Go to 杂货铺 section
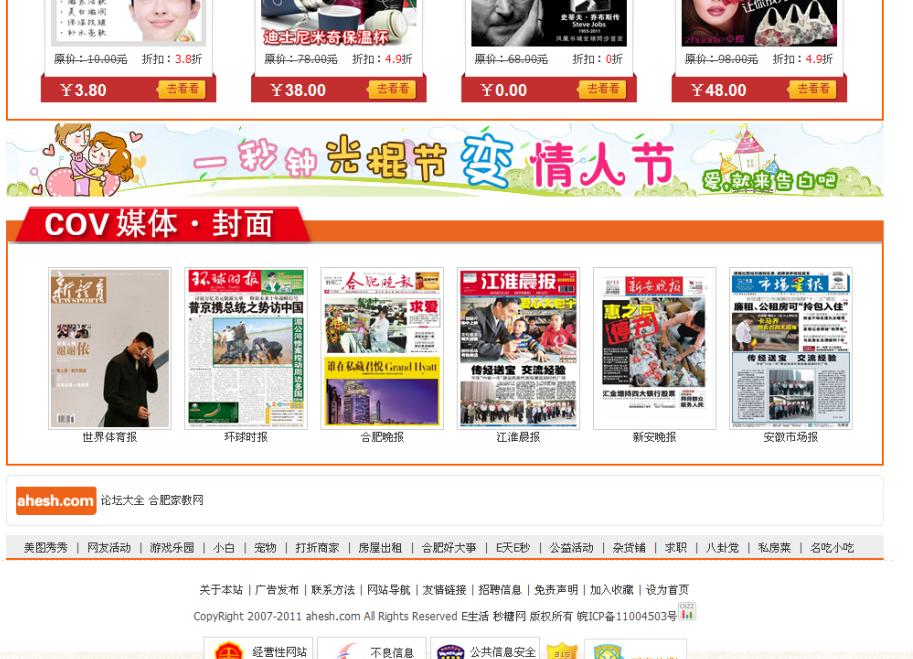 629,548
